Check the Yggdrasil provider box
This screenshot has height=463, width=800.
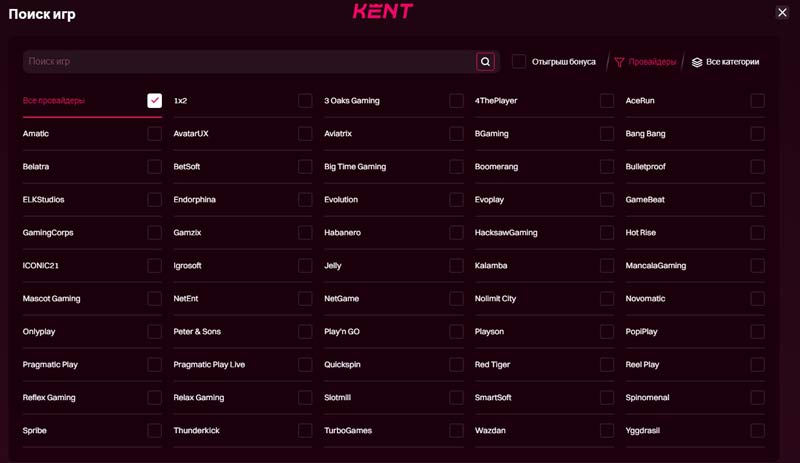coord(758,431)
